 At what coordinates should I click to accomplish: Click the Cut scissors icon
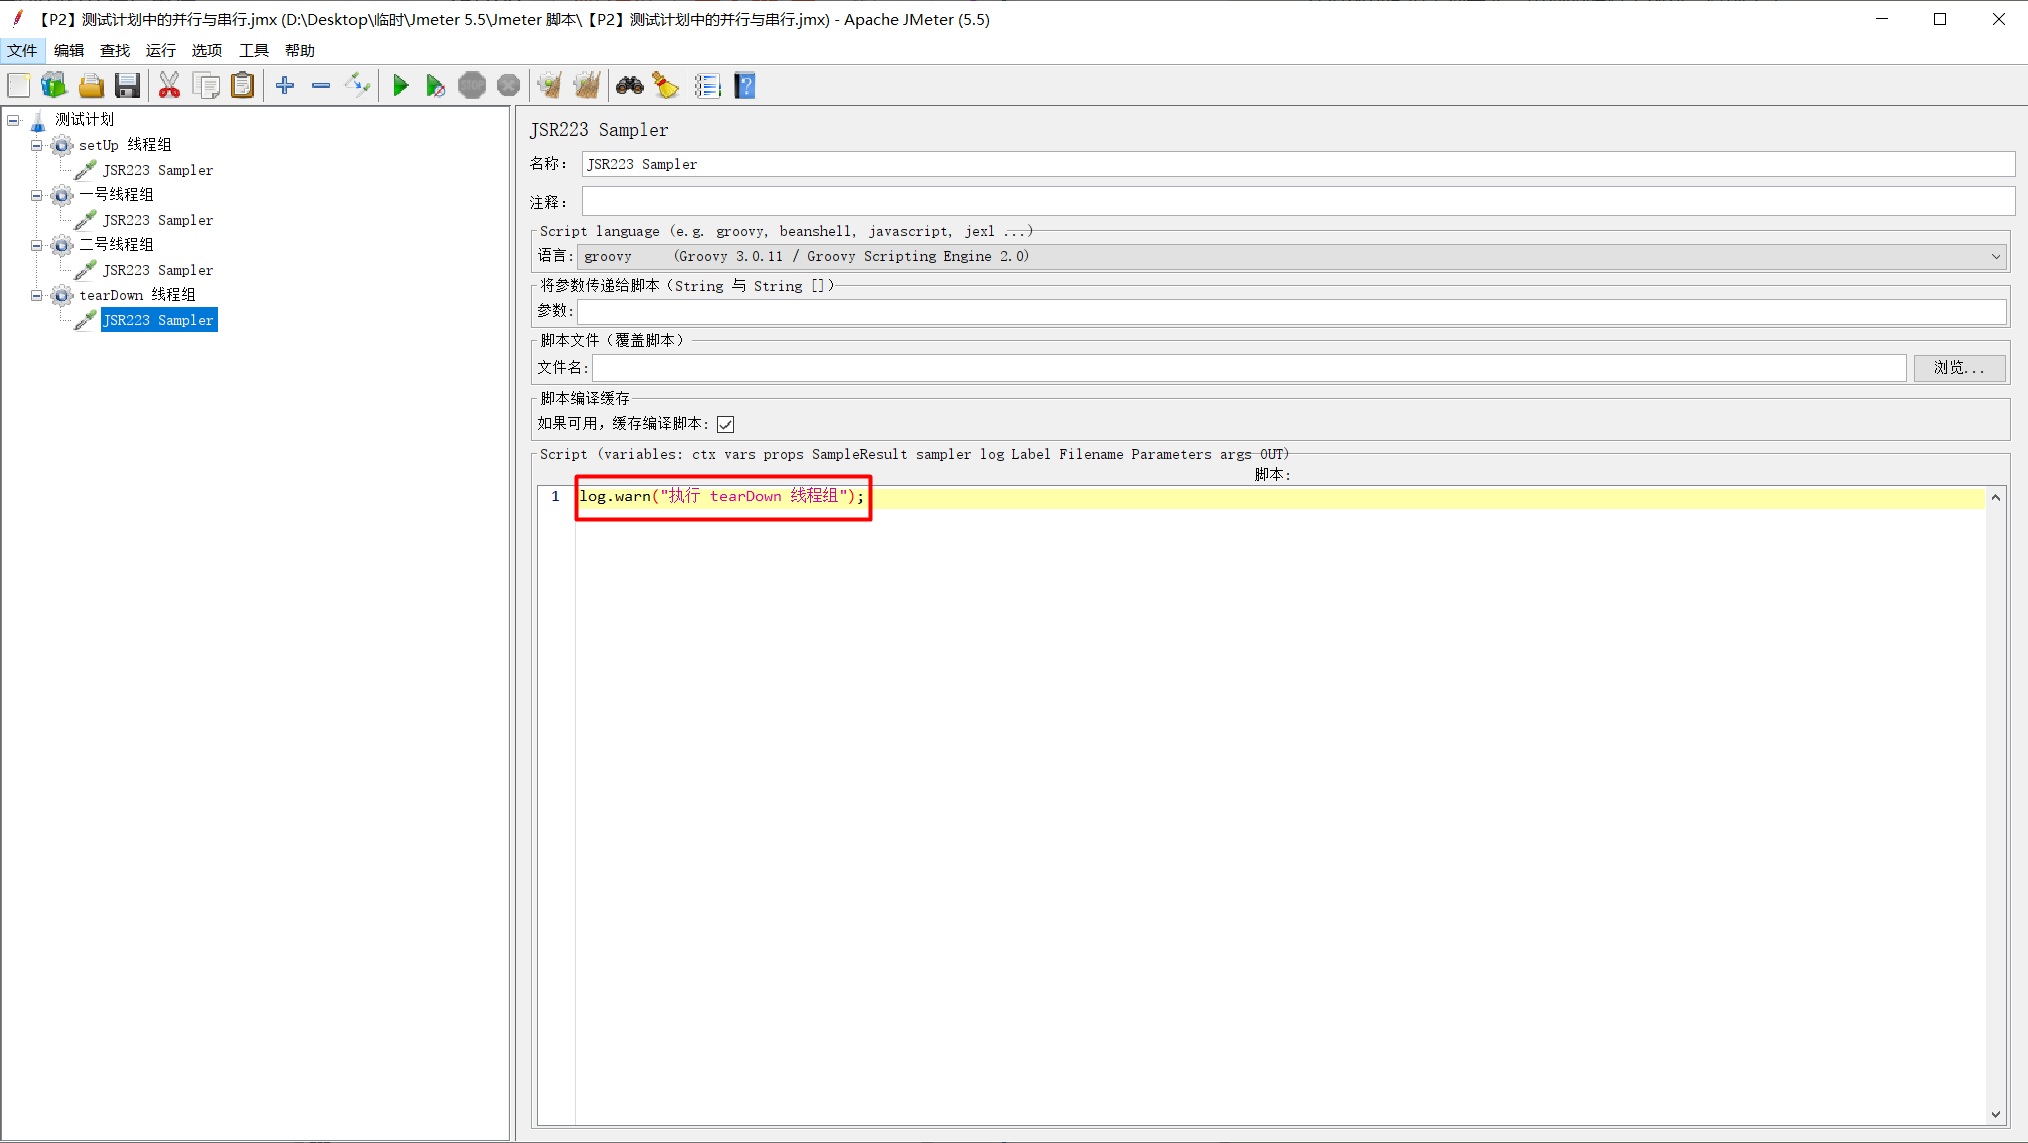click(169, 86)
